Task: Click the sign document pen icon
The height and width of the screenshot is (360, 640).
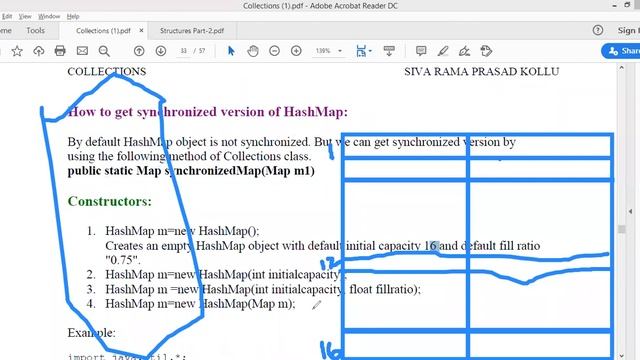Action: click(x=464, y=51)
